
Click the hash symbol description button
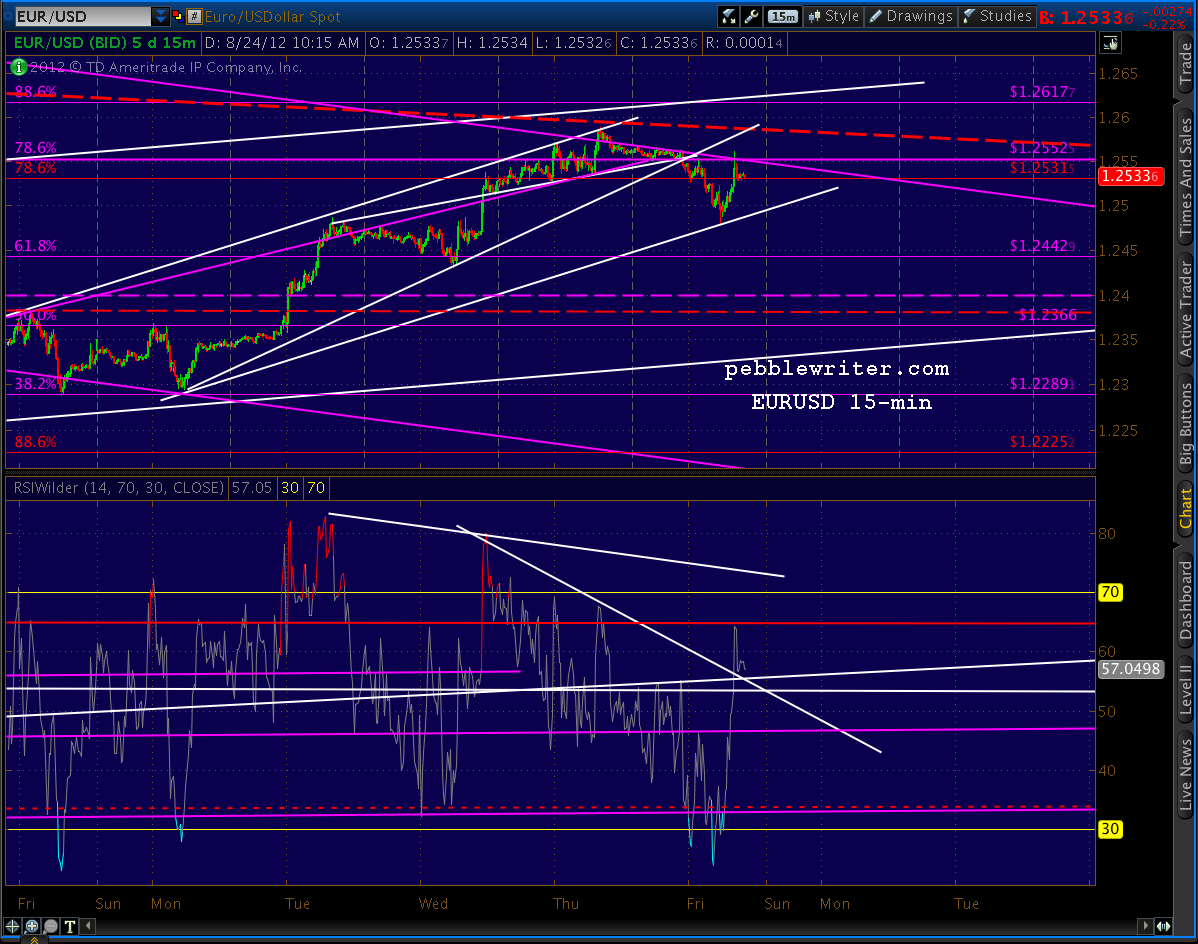(194, 16)
